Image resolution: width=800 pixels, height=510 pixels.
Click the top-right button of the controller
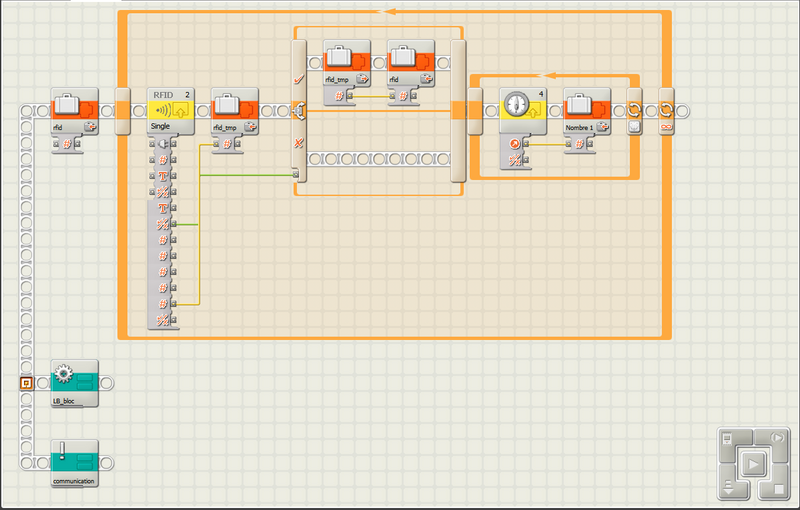tap(777, 438)
